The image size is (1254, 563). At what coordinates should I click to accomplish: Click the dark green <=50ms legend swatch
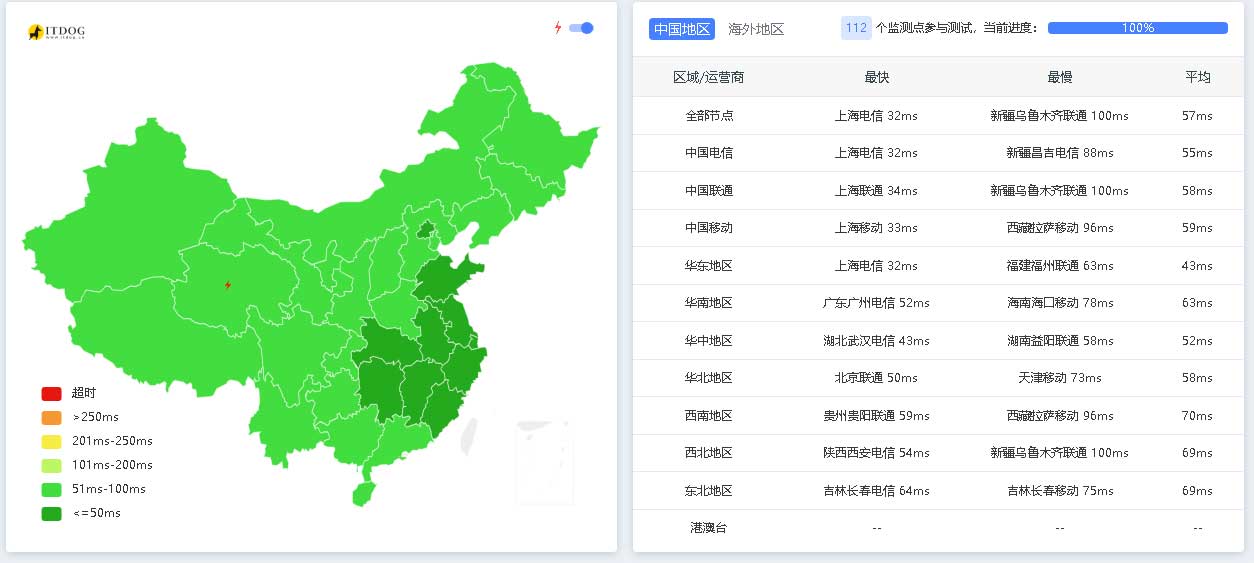point(51,513)
